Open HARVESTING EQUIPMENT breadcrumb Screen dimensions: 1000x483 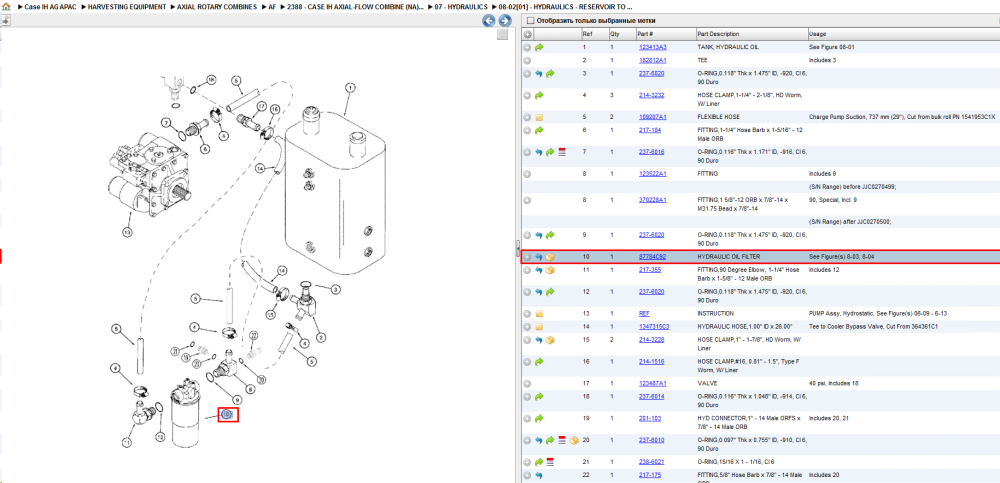pos(127,6)
